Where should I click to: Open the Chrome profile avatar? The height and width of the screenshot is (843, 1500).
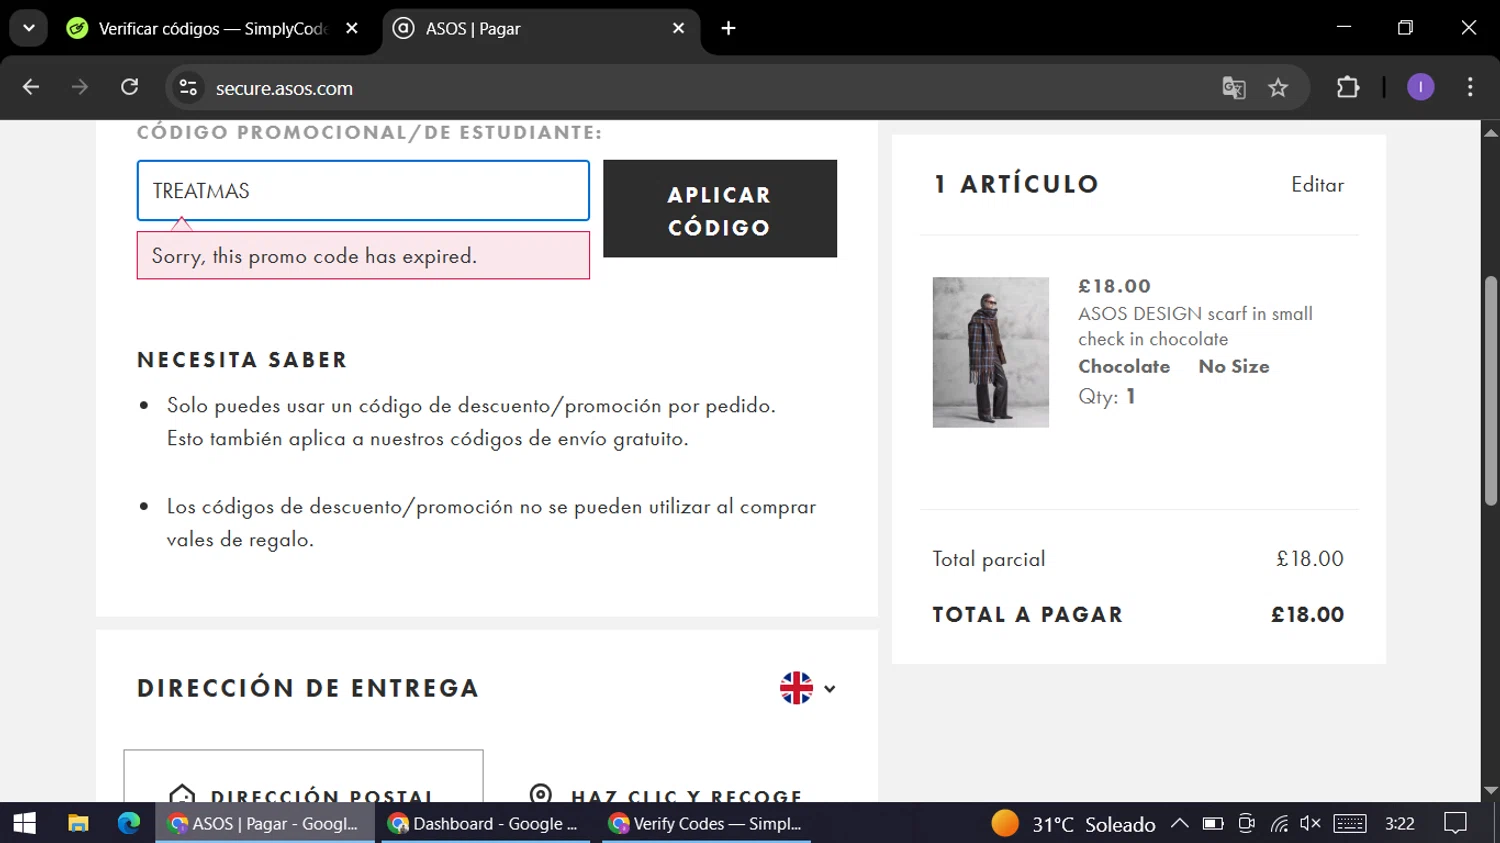(x=1420, y=87)
